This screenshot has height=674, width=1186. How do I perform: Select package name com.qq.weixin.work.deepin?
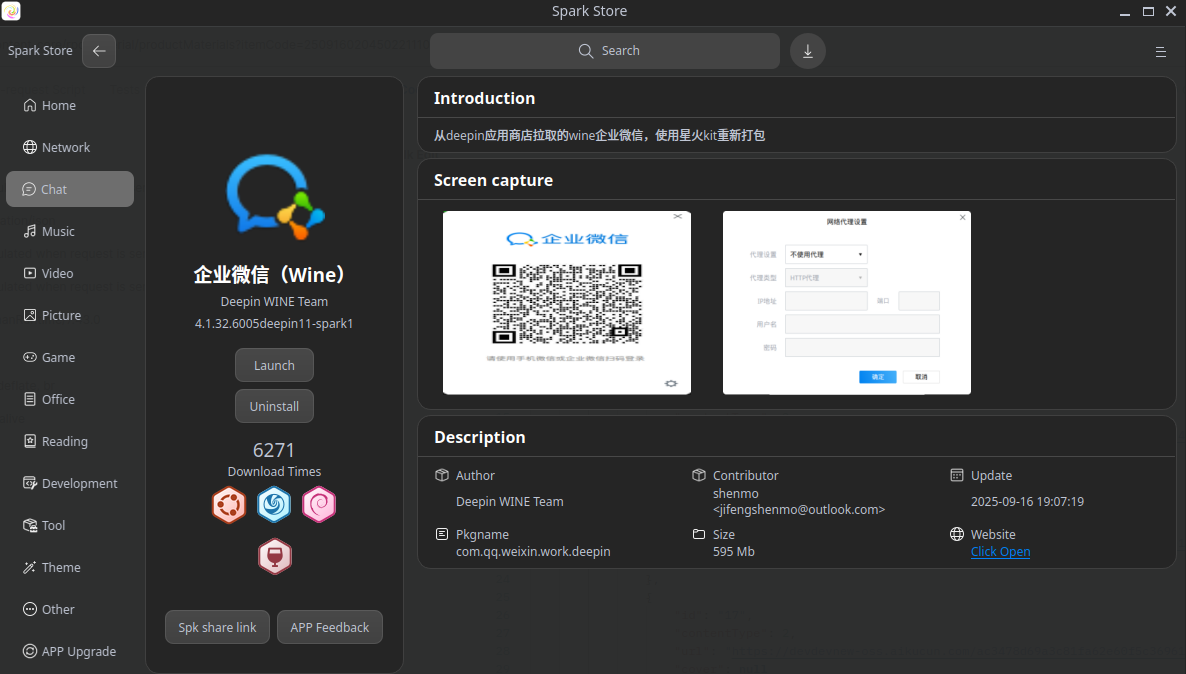pos(533,551)
